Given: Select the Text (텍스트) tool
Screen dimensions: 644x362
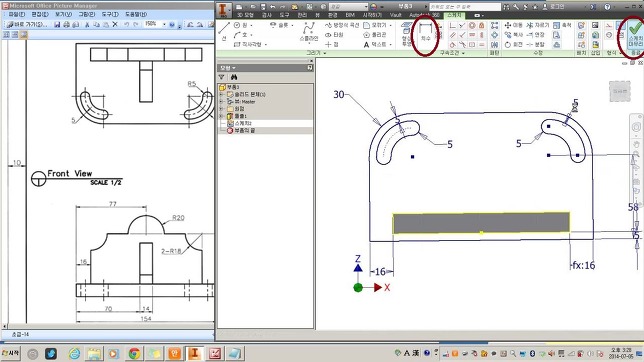Looking at the screenshot, I should pyautogui.click(x=375, y=44).
